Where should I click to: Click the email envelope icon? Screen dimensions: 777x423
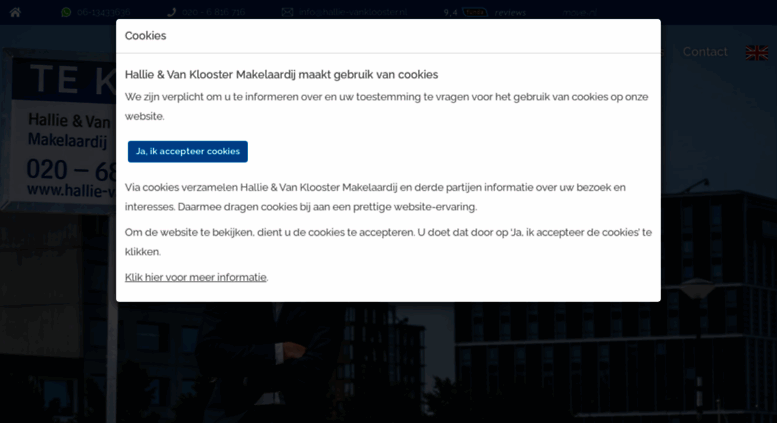click(287, 12)
